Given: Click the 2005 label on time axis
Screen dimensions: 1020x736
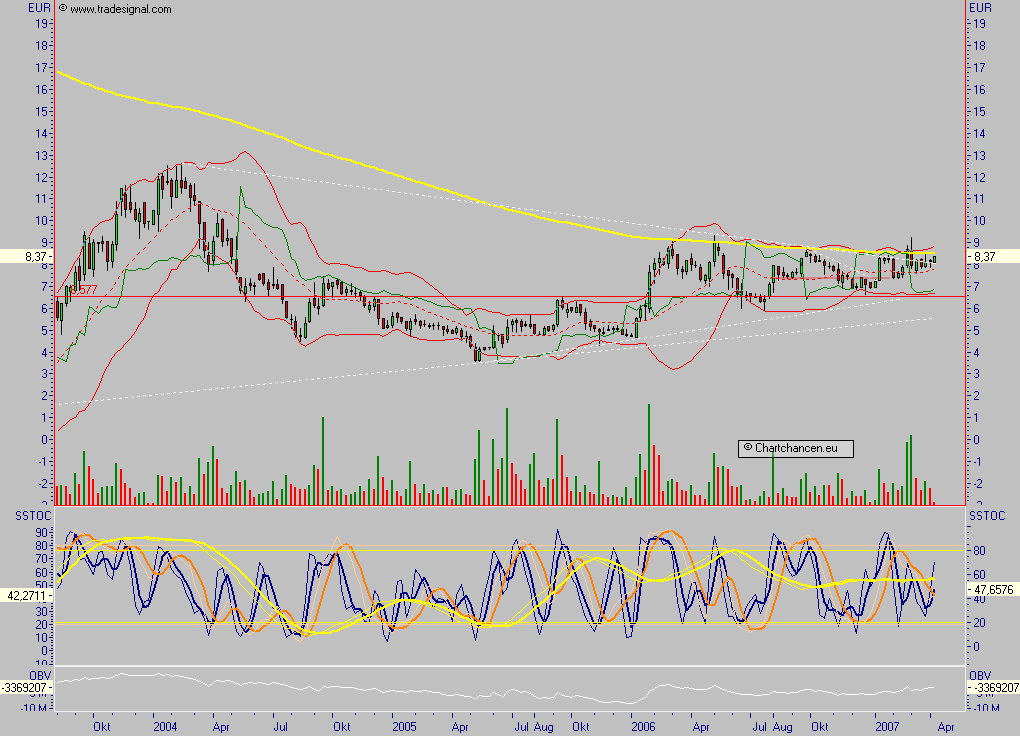Looking at the screenshot, I should [404, 727].
